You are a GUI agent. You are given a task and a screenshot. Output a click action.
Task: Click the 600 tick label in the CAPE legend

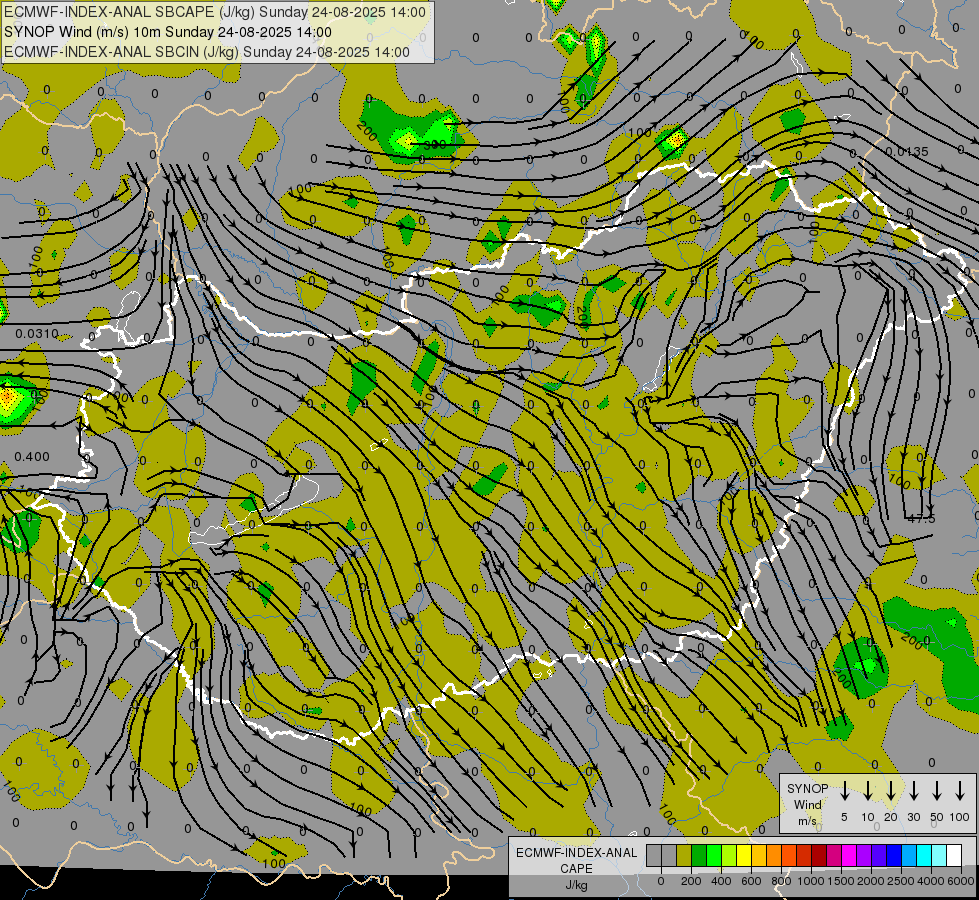pos(751,881)
